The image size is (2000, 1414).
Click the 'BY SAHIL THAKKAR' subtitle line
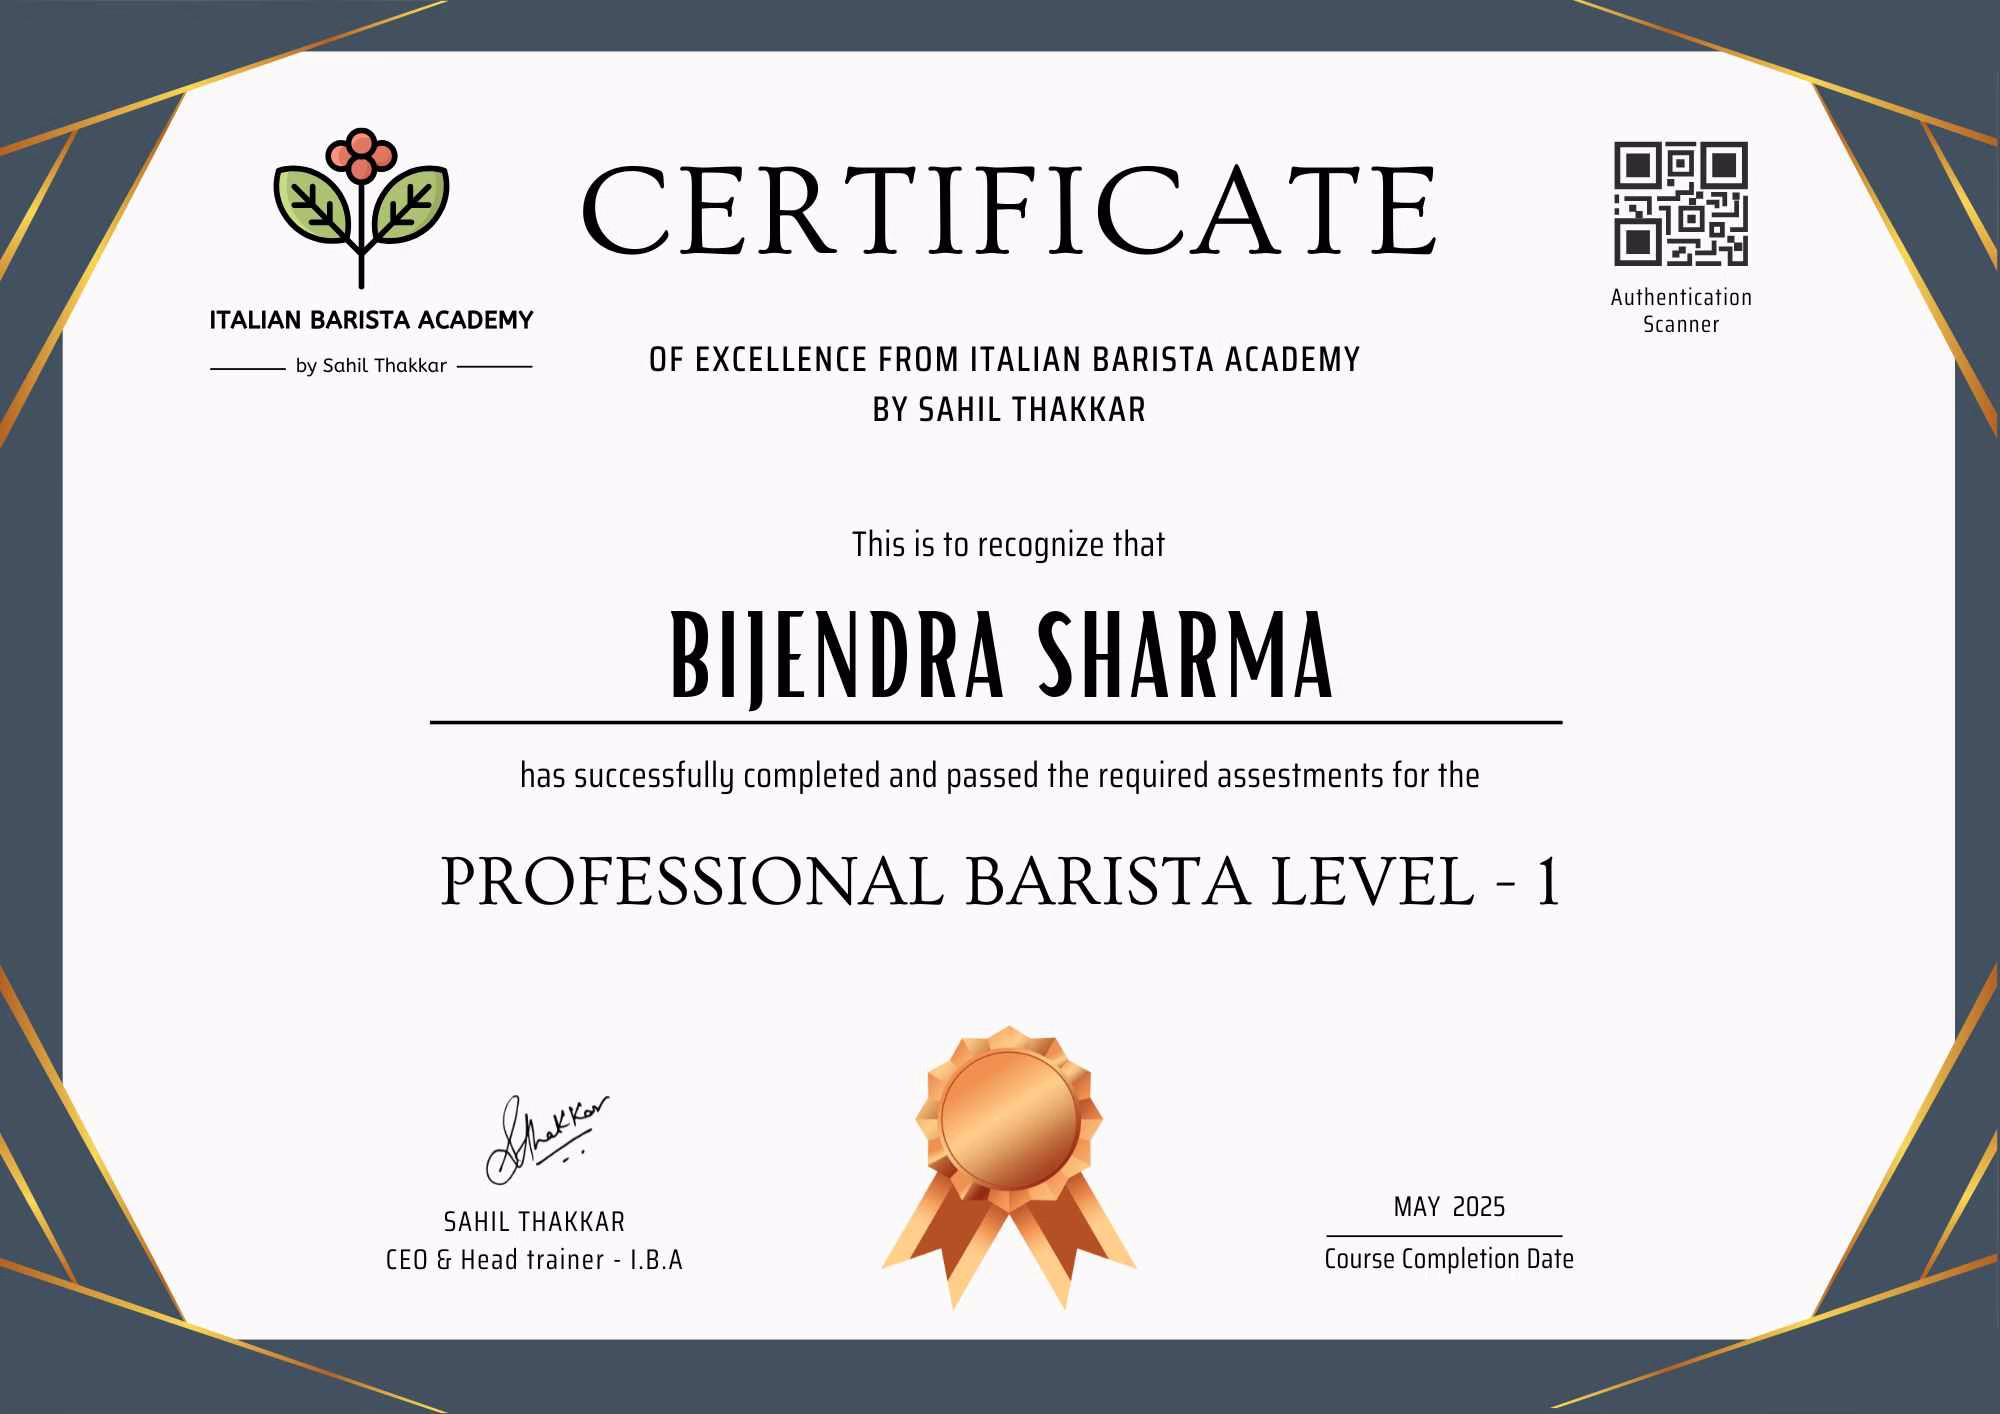(1009, 410)
